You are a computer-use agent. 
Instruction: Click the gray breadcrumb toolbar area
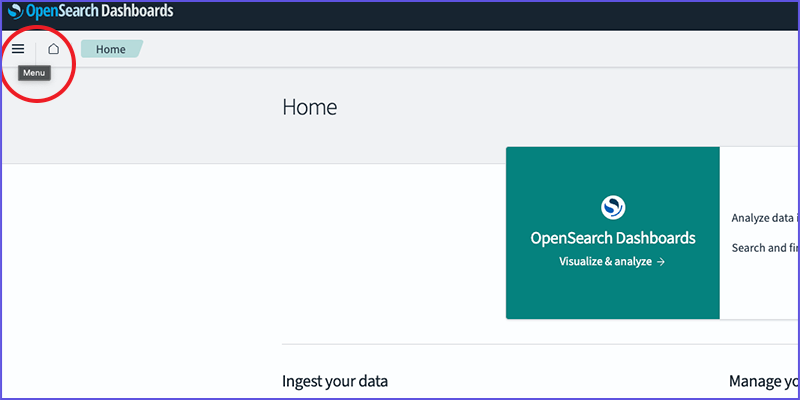[x=459, y=49]
